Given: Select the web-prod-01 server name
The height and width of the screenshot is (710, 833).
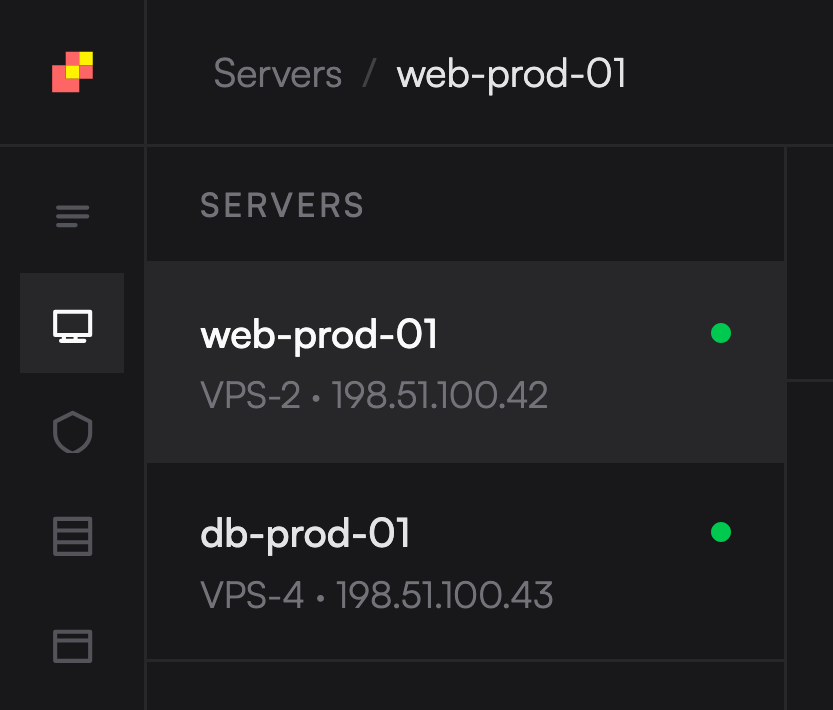Looking at the screenshot, I should click(x=319, y=335).
